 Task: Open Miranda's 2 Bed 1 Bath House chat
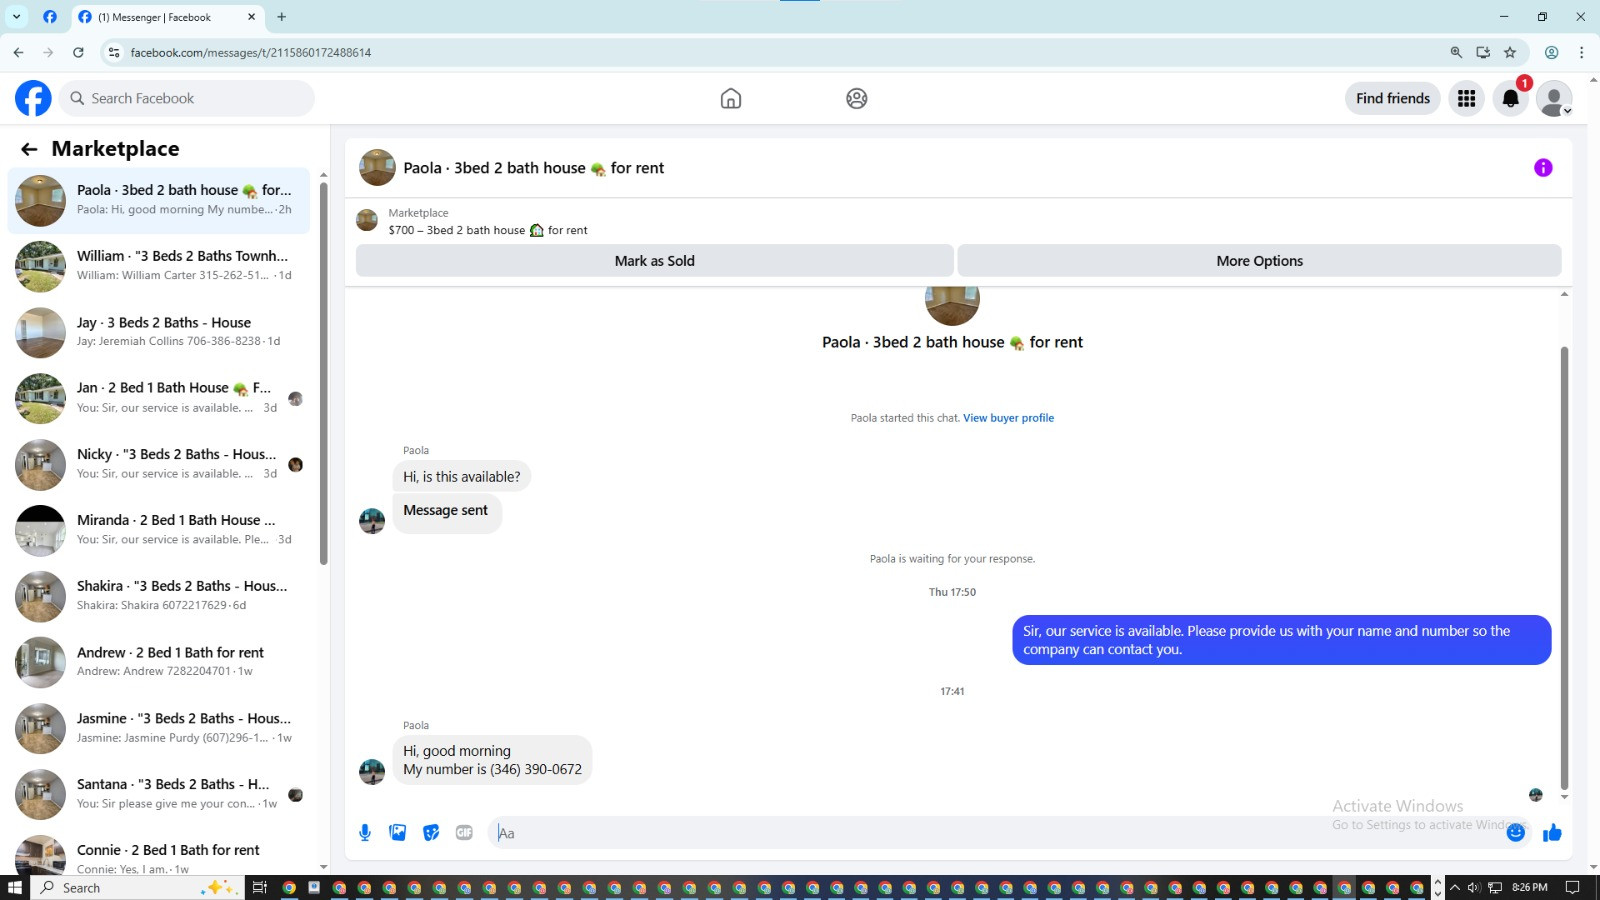160,530
